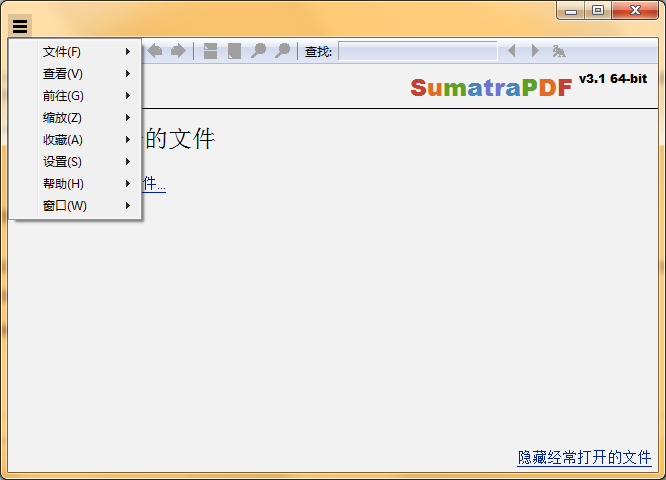Viewport: 666px width, 480px height.
Task: Click the zoom out magnifier icon
Action: pyautogui.click(x=258, y=51)
